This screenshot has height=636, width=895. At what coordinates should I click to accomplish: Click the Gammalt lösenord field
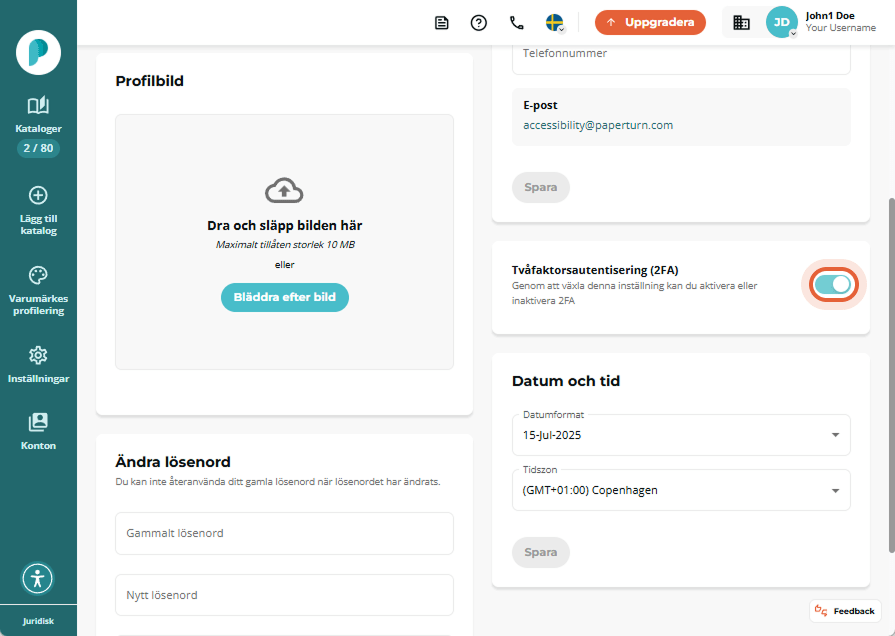(284, 533)
